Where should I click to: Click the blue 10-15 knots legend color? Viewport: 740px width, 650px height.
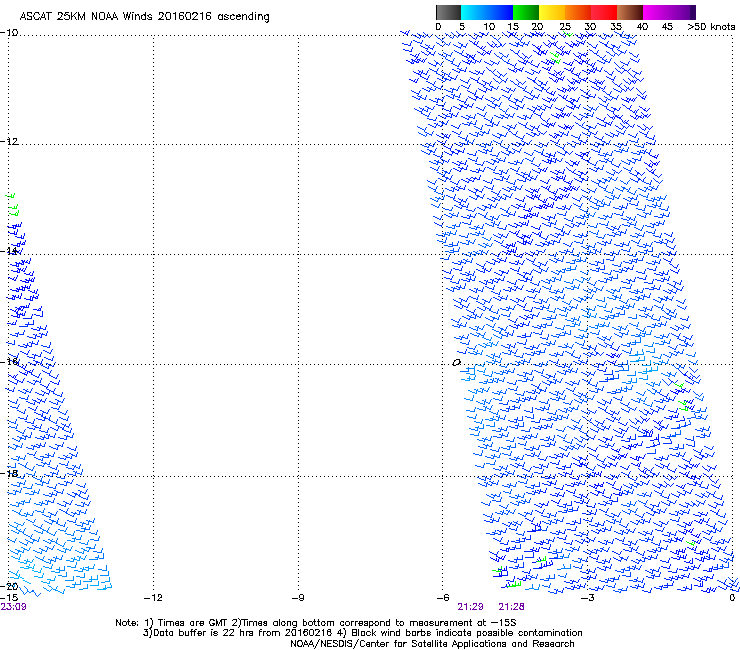click(500, 12)
